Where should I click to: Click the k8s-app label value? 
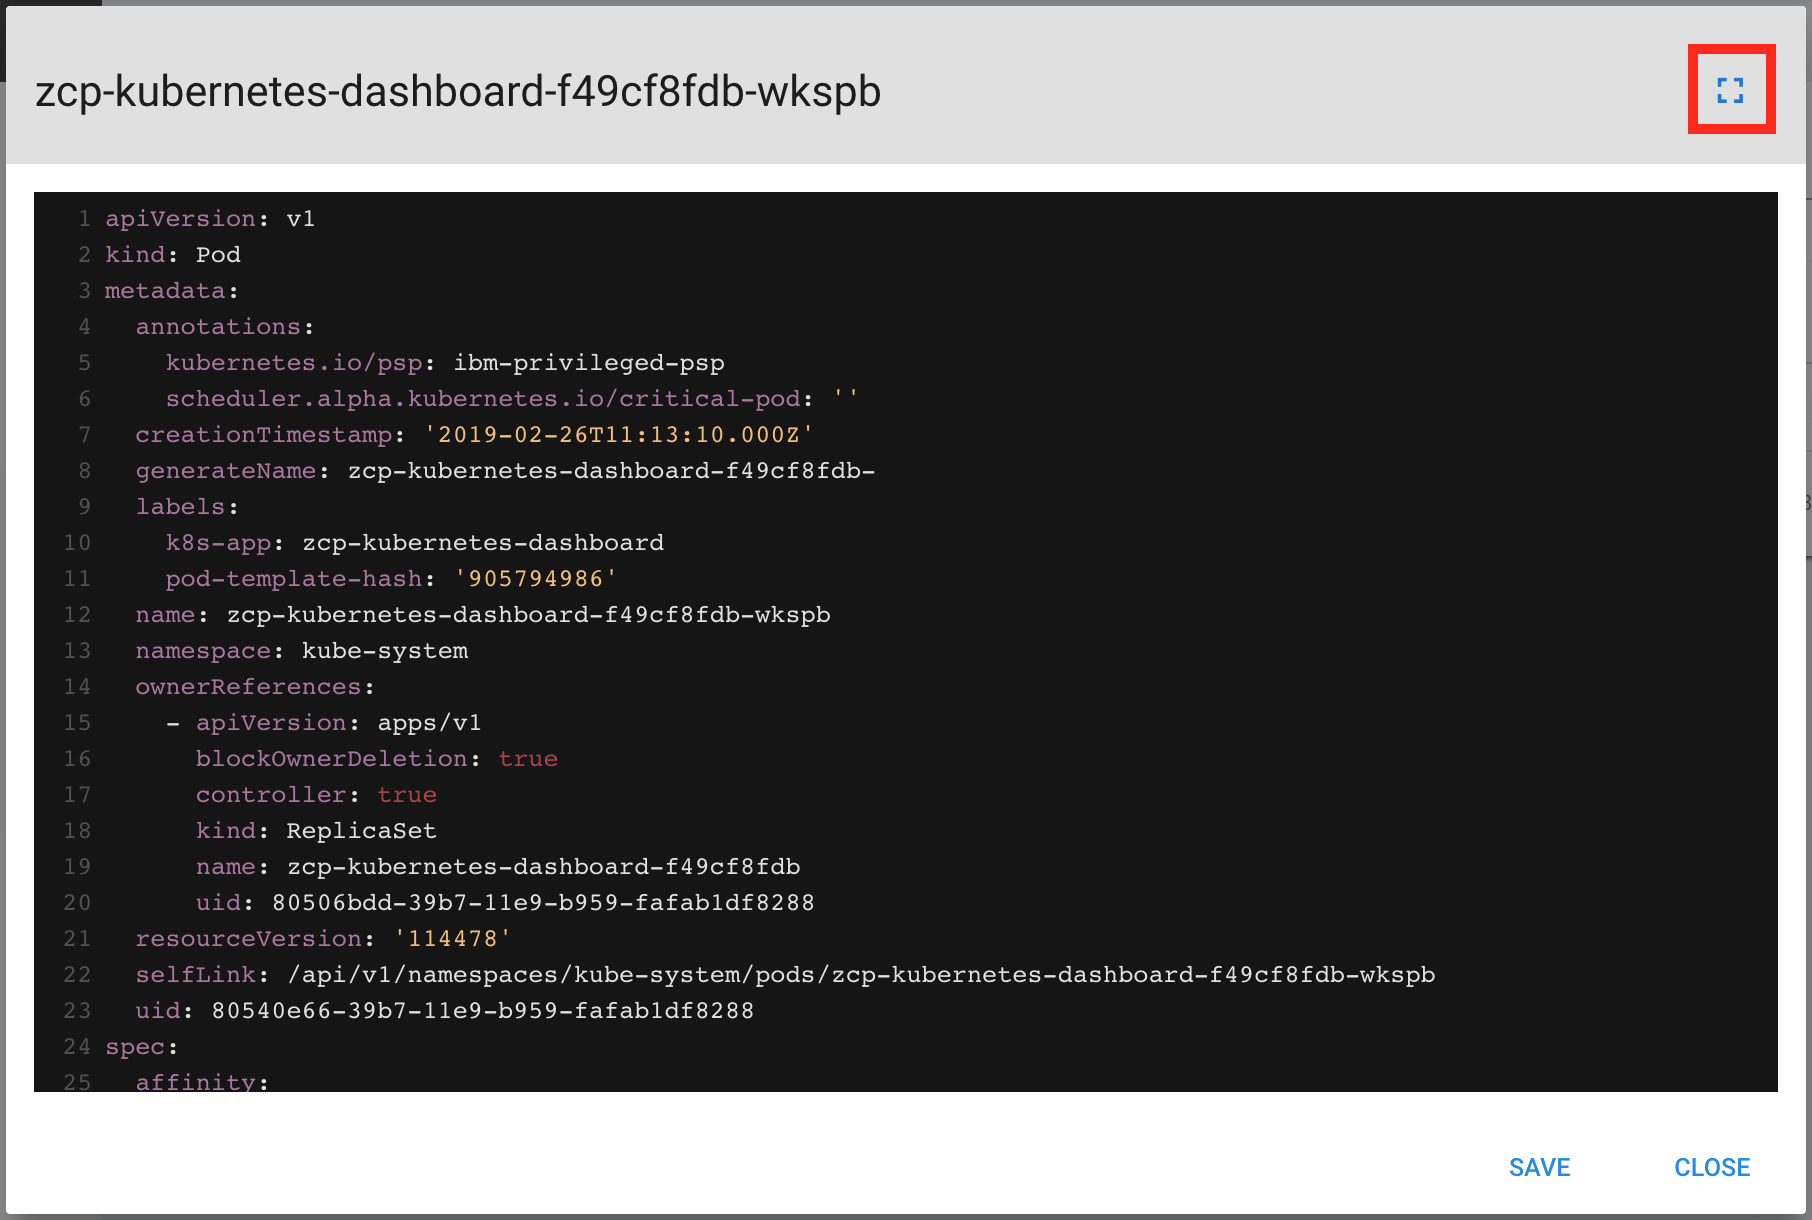(483, 542)
